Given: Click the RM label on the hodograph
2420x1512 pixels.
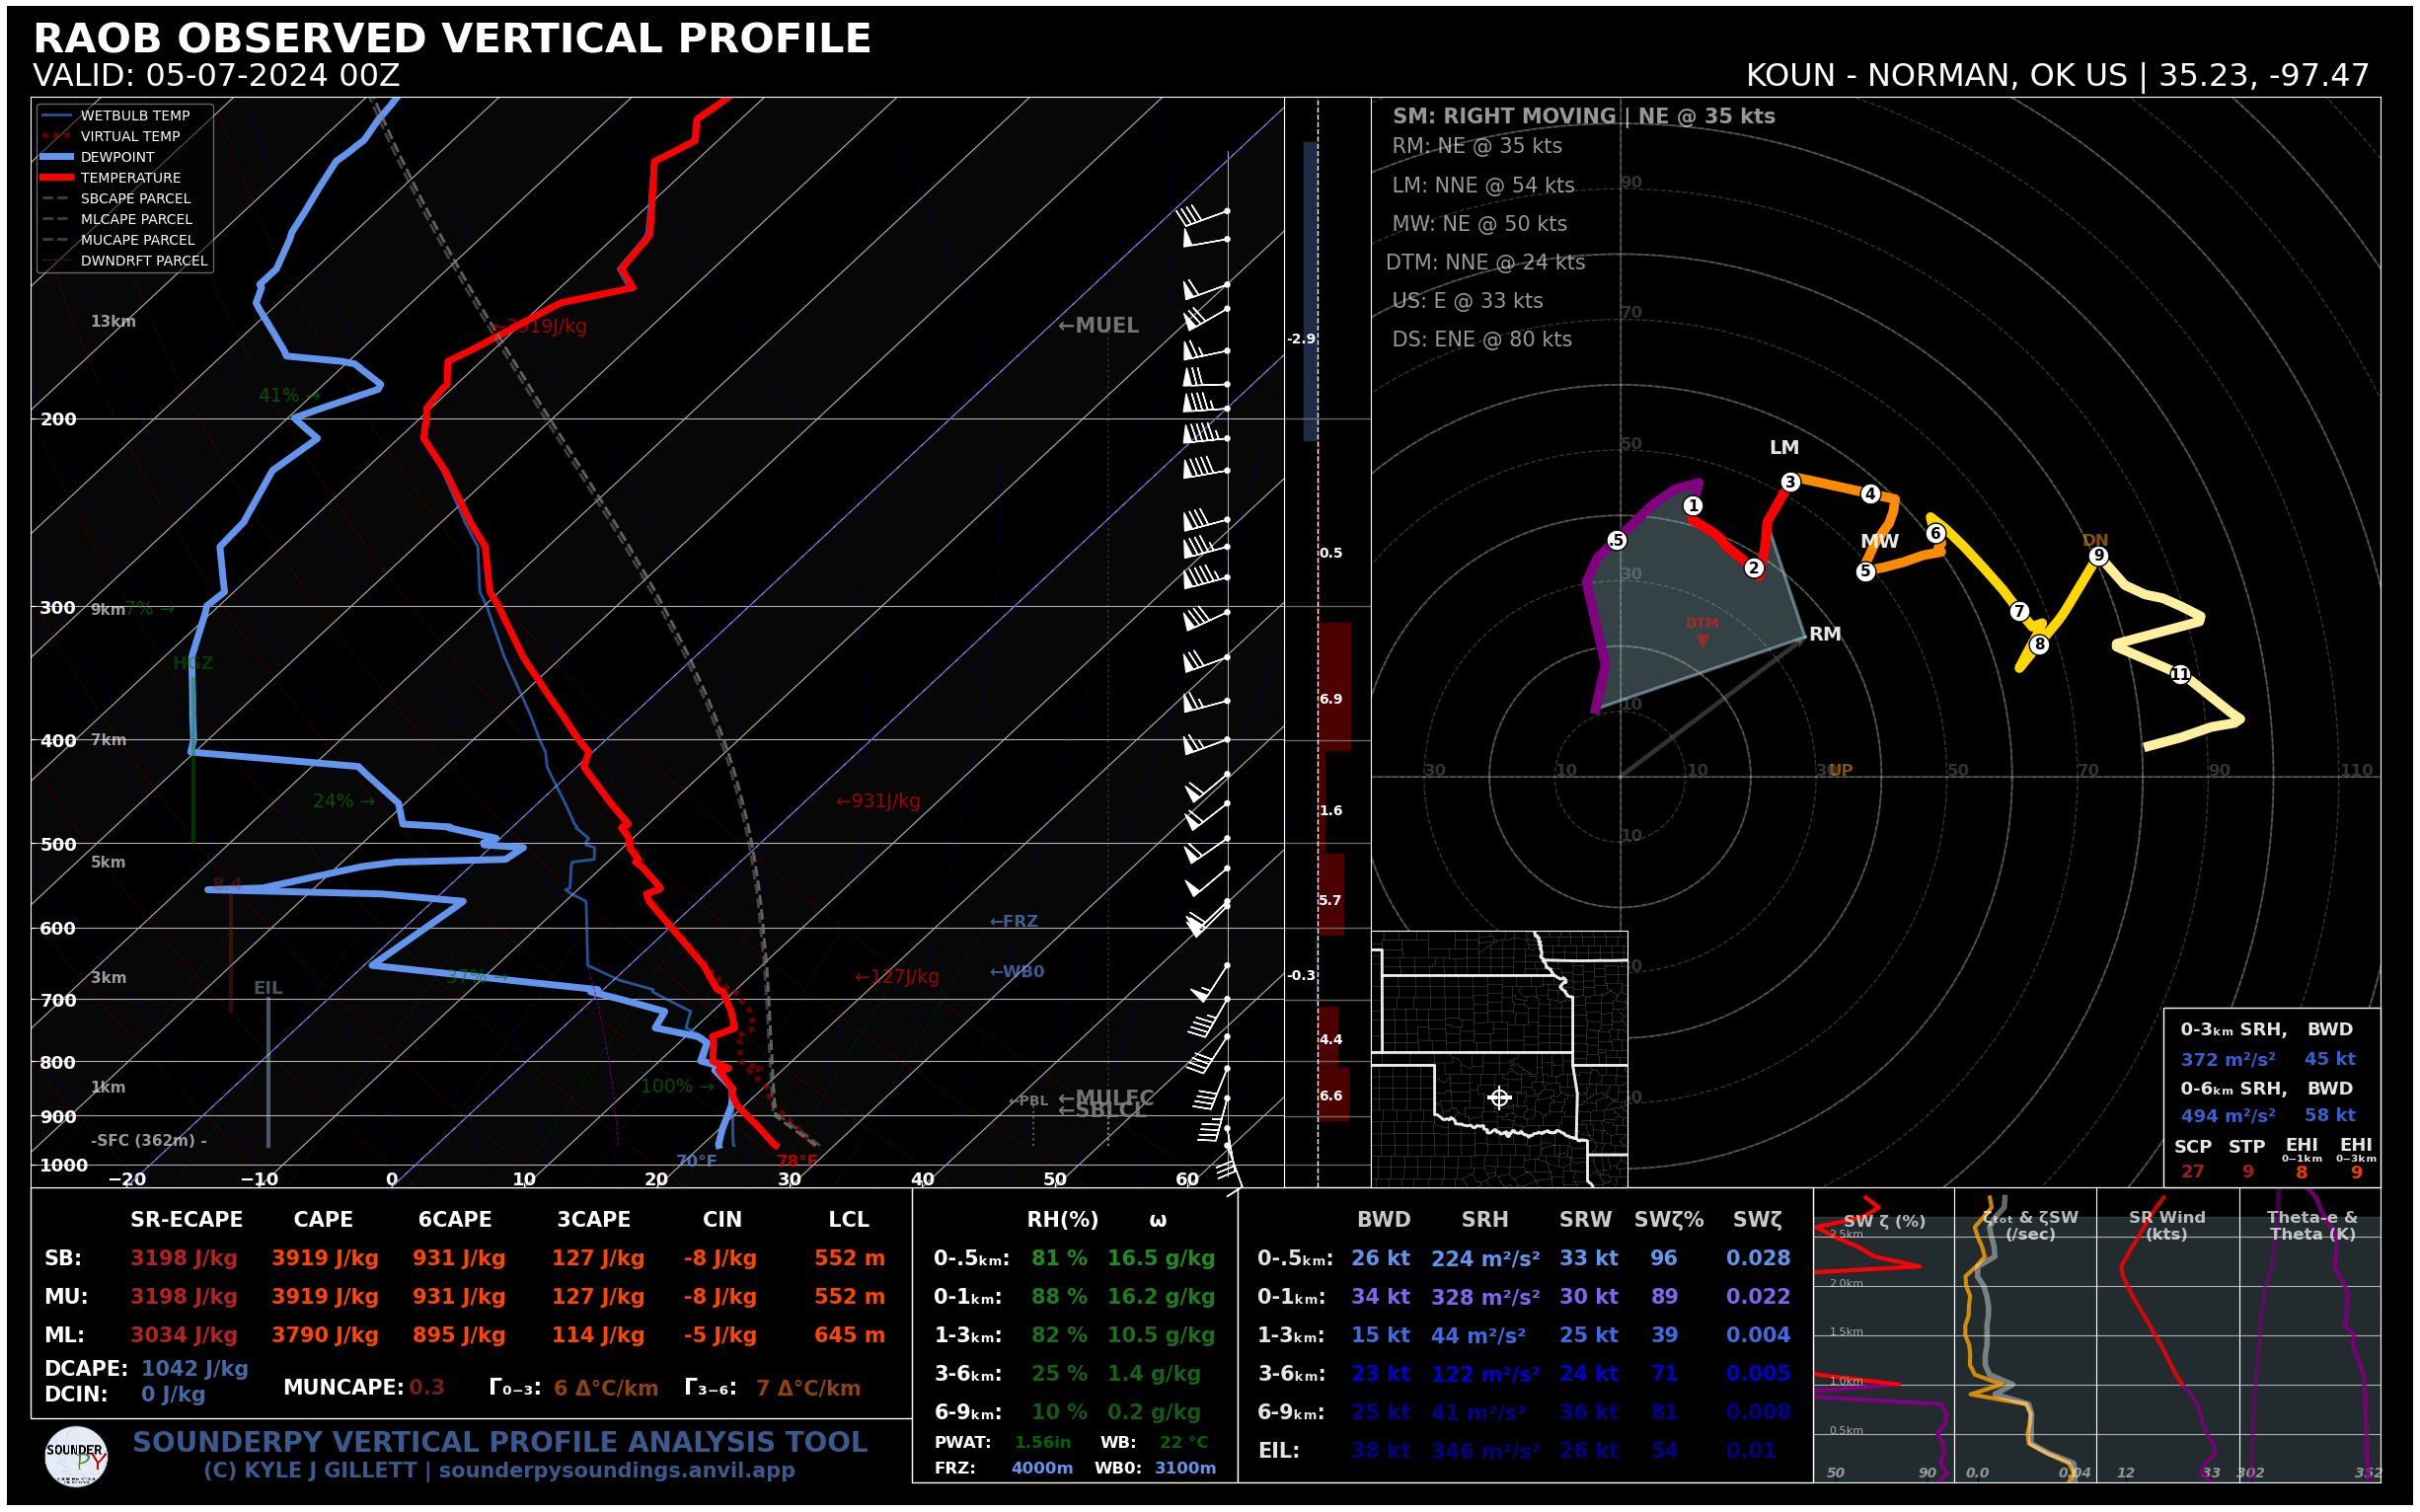Looking at the screenshot, I should point(1825,634).
